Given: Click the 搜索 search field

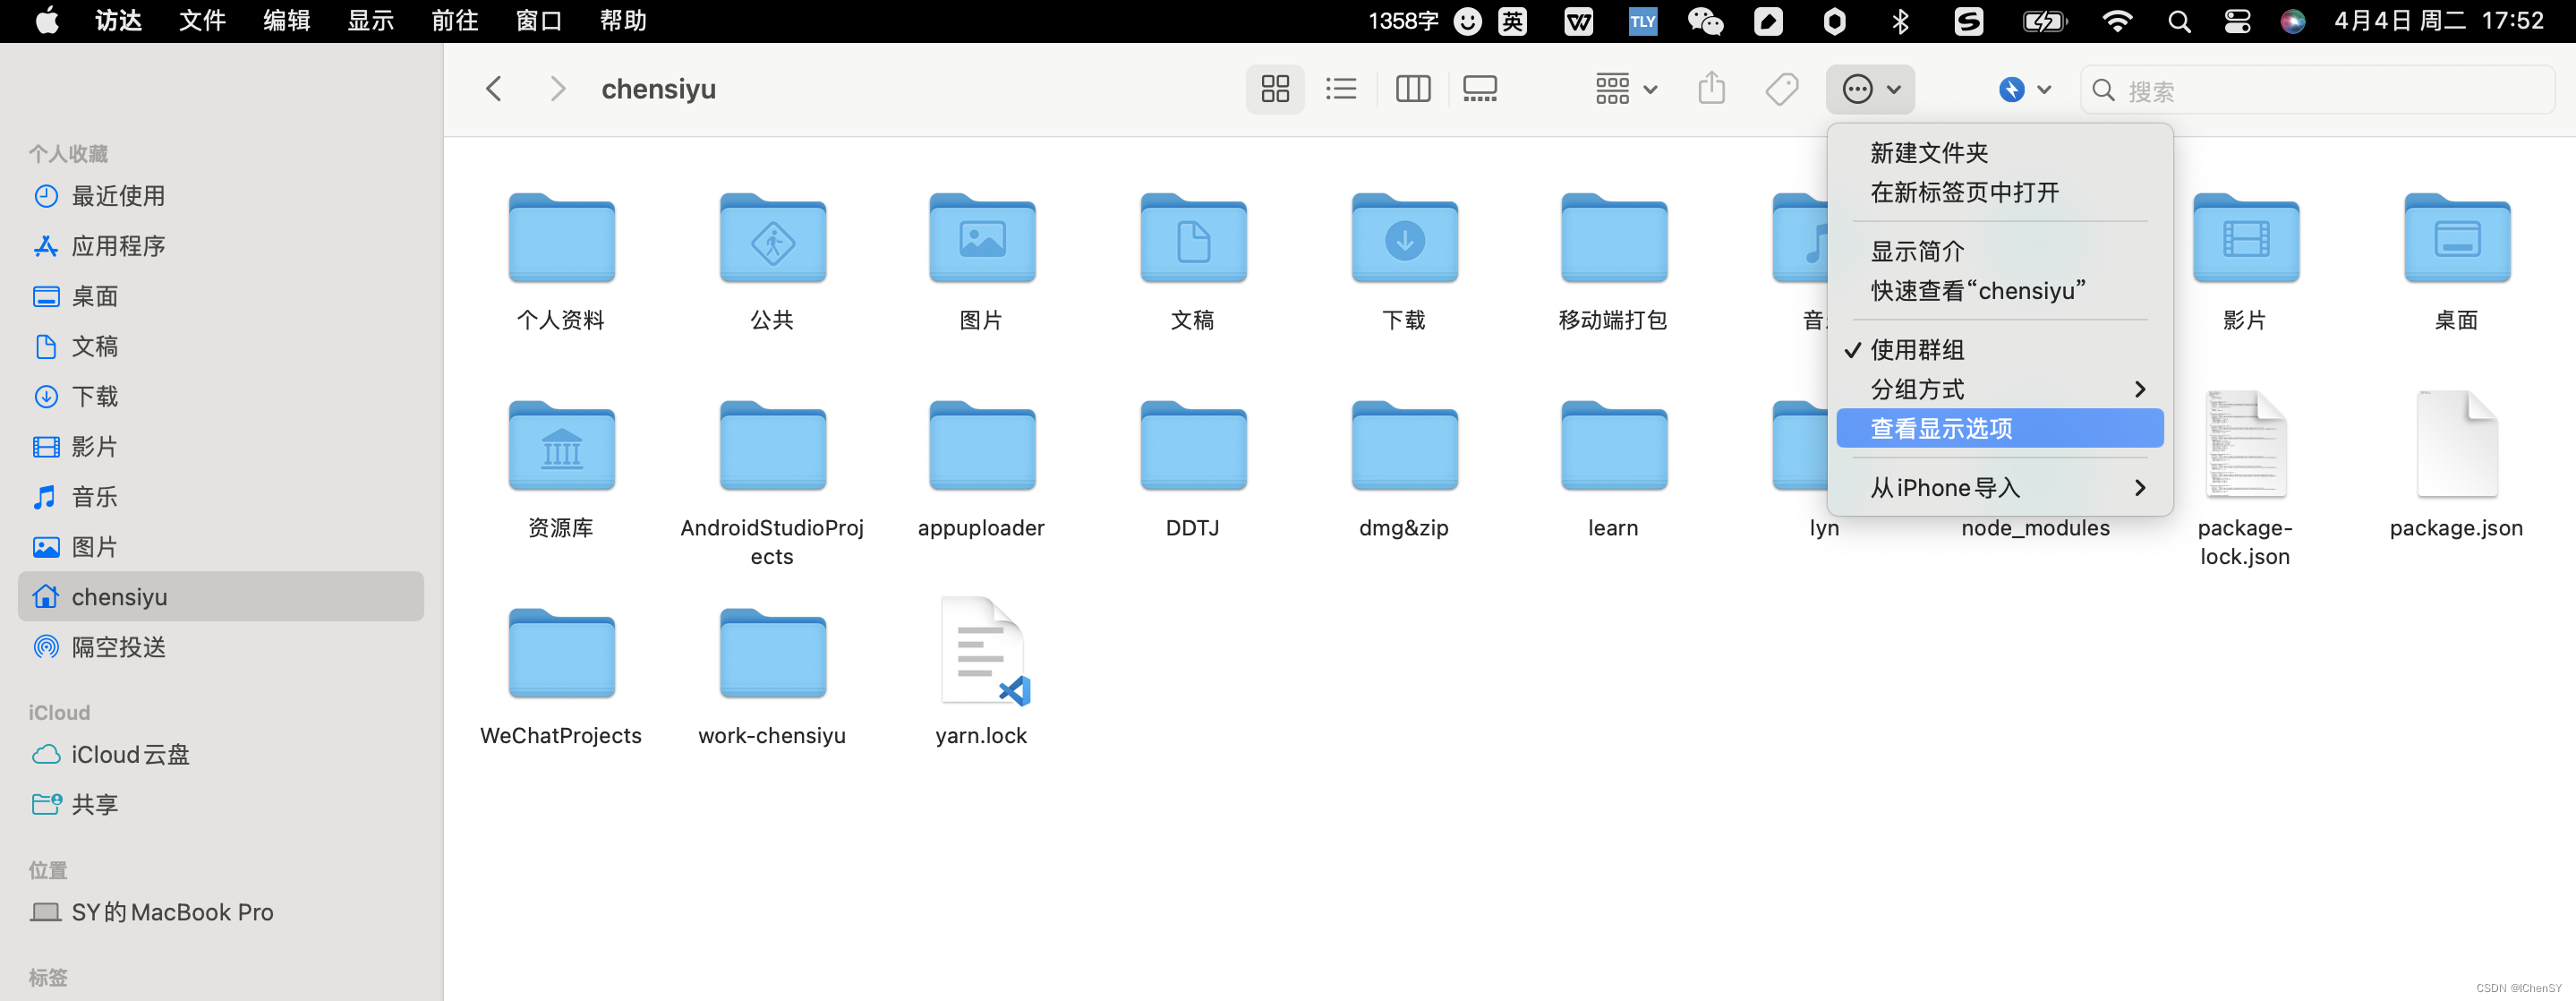Looking at the screenshot, I should click(2317, 90).
